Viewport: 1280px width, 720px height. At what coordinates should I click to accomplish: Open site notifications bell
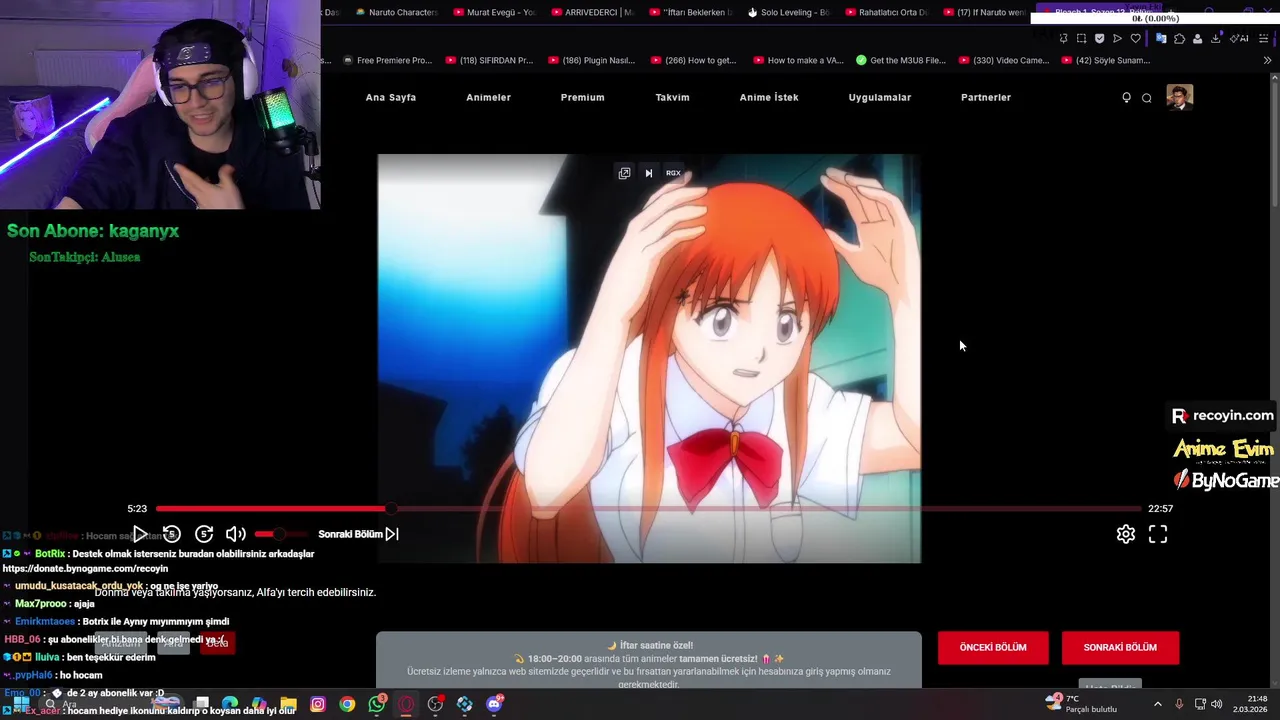[1127, 98]
